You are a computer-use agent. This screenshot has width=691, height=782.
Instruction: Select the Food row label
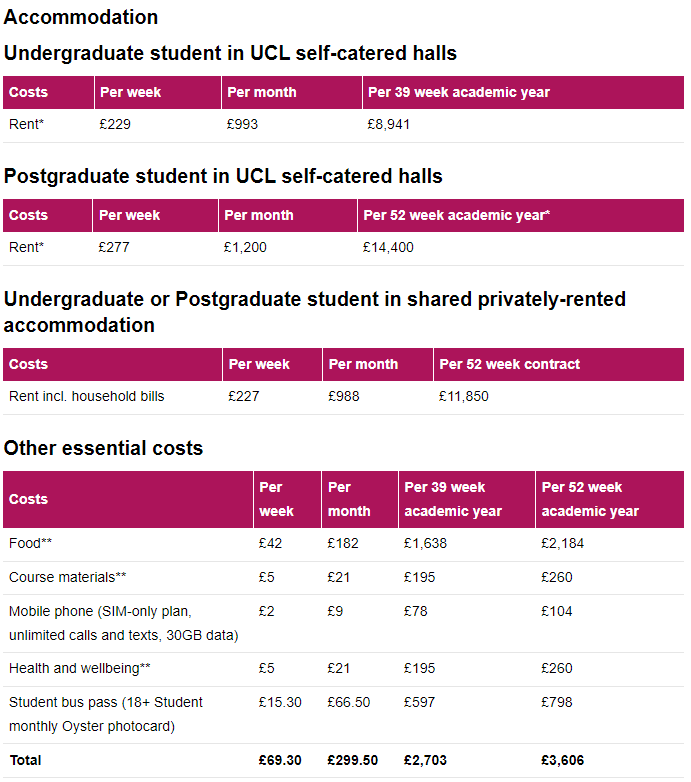[x=29, y=544]
